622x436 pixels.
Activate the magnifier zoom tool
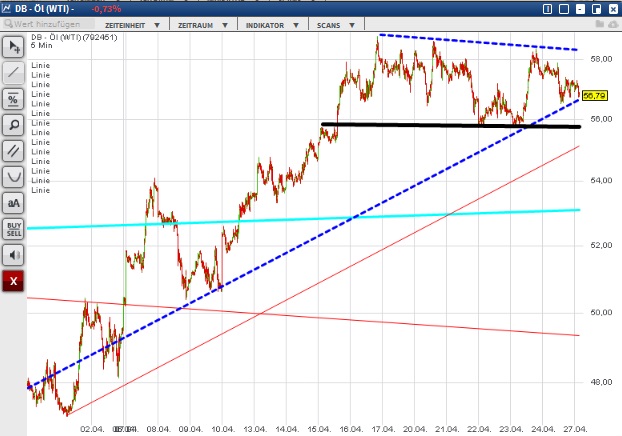click(13, 125)
